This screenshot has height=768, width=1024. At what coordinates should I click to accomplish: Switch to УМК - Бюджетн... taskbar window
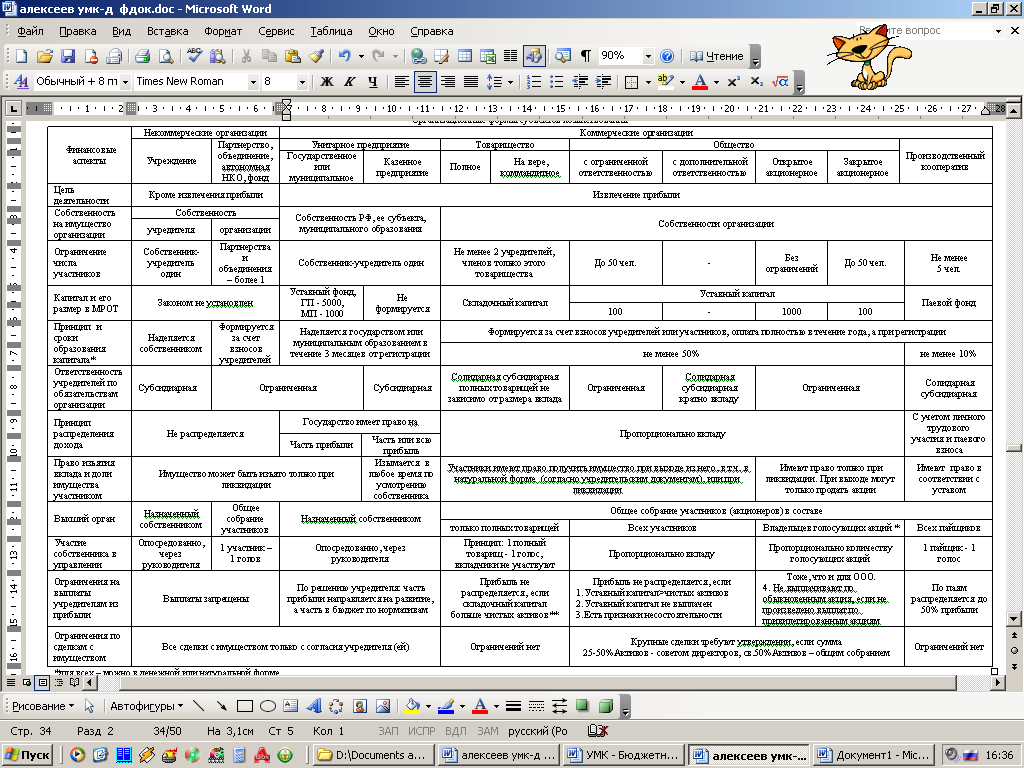pos(626,755)
